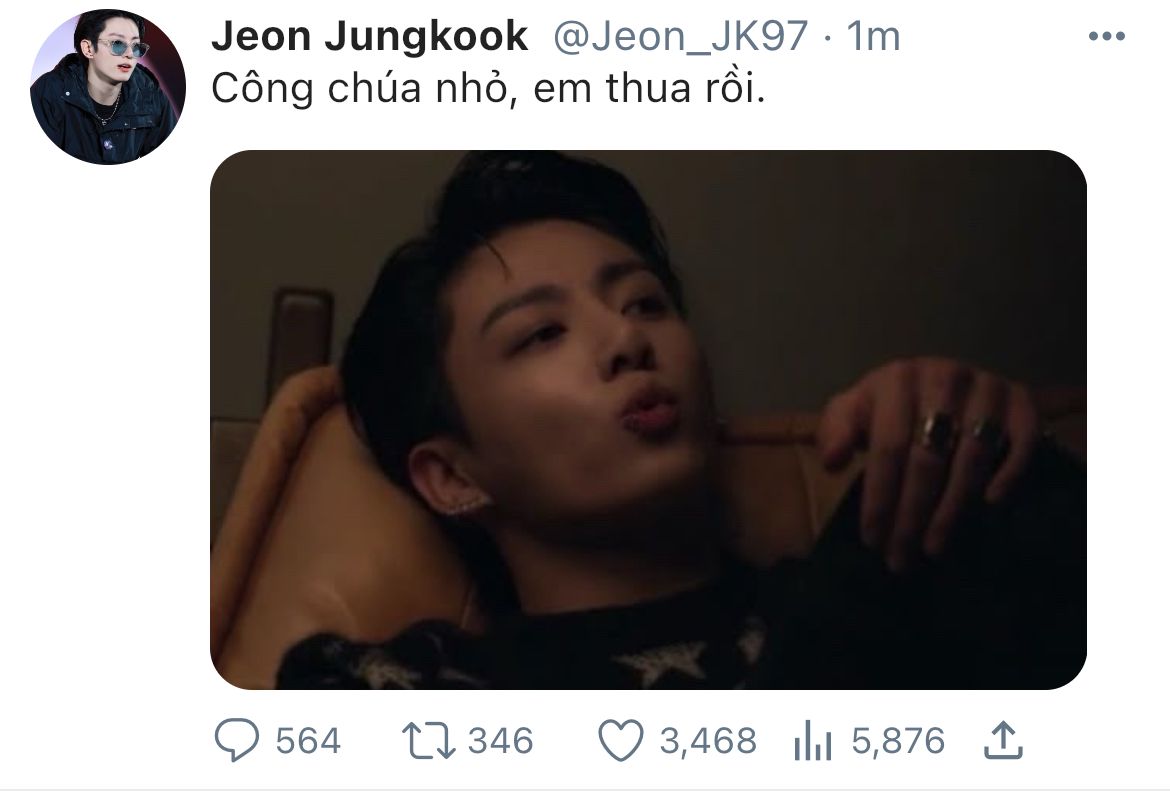1170x791 pixels.
Task: Open Jeon Jungkook's round profile avatar
Action: [x=107, y=87]
